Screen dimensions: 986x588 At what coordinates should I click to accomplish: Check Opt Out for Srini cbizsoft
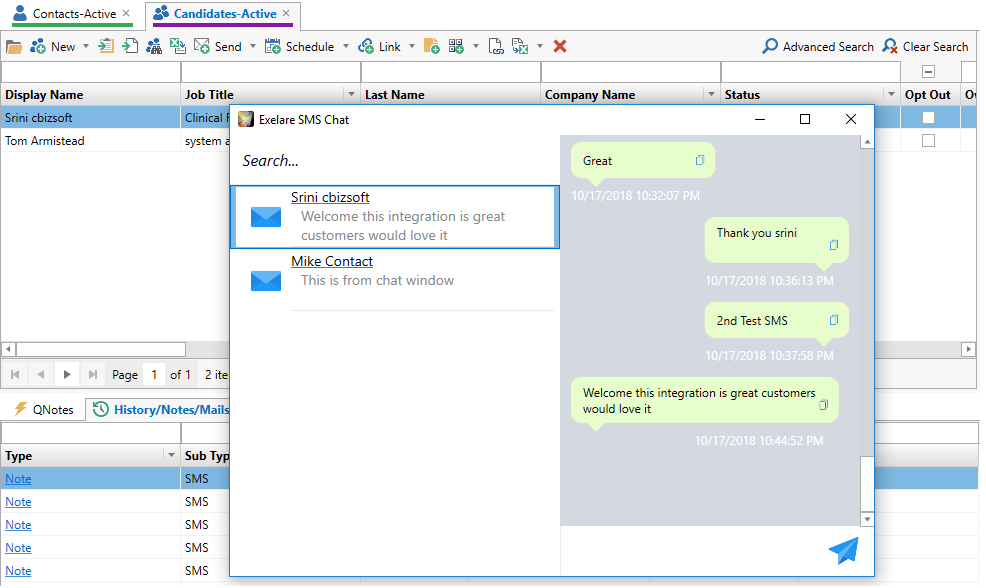coord(928,118)
